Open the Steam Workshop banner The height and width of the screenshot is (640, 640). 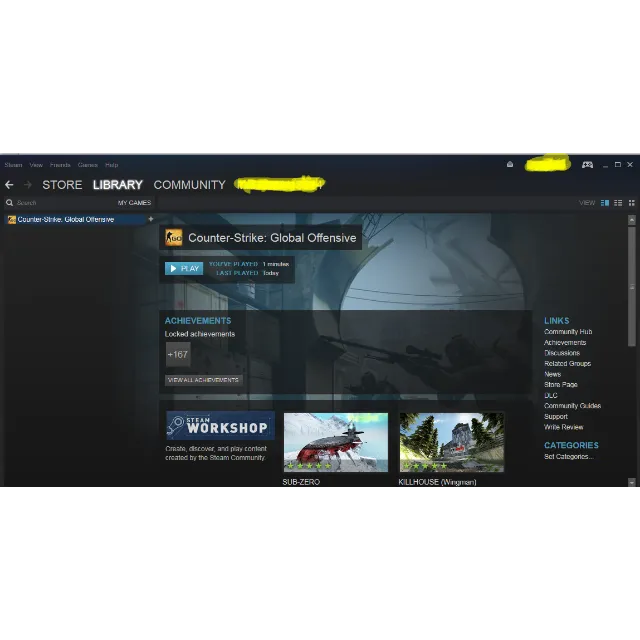click(220, 425)
